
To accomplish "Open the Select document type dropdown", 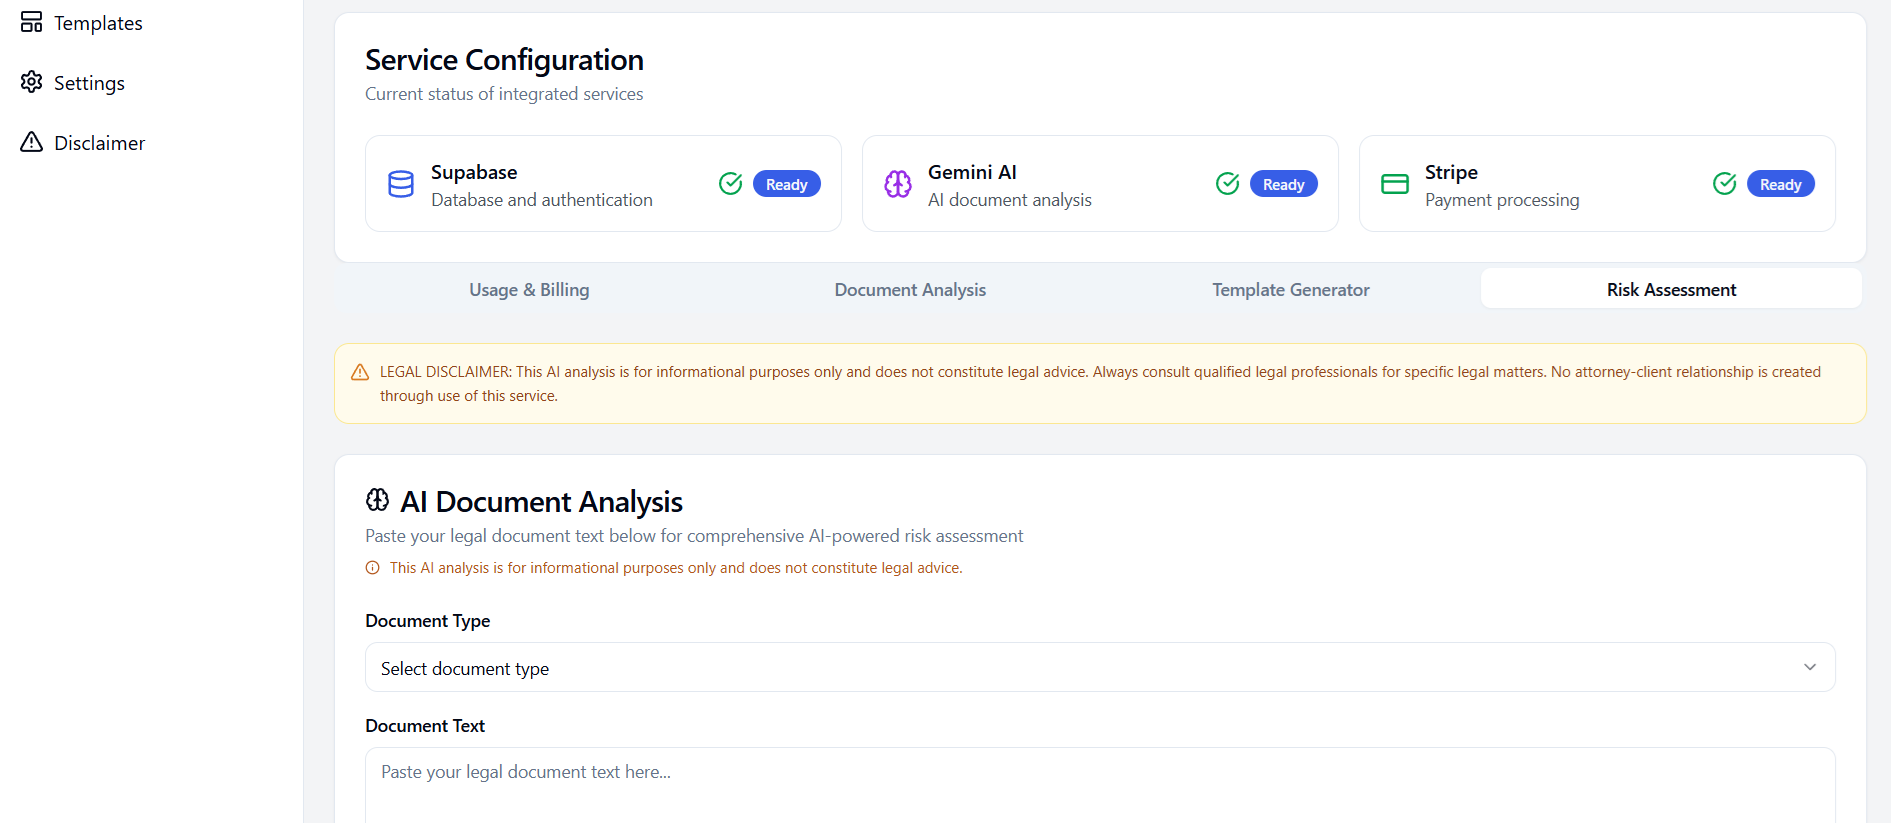I will tap(1099, 667).
